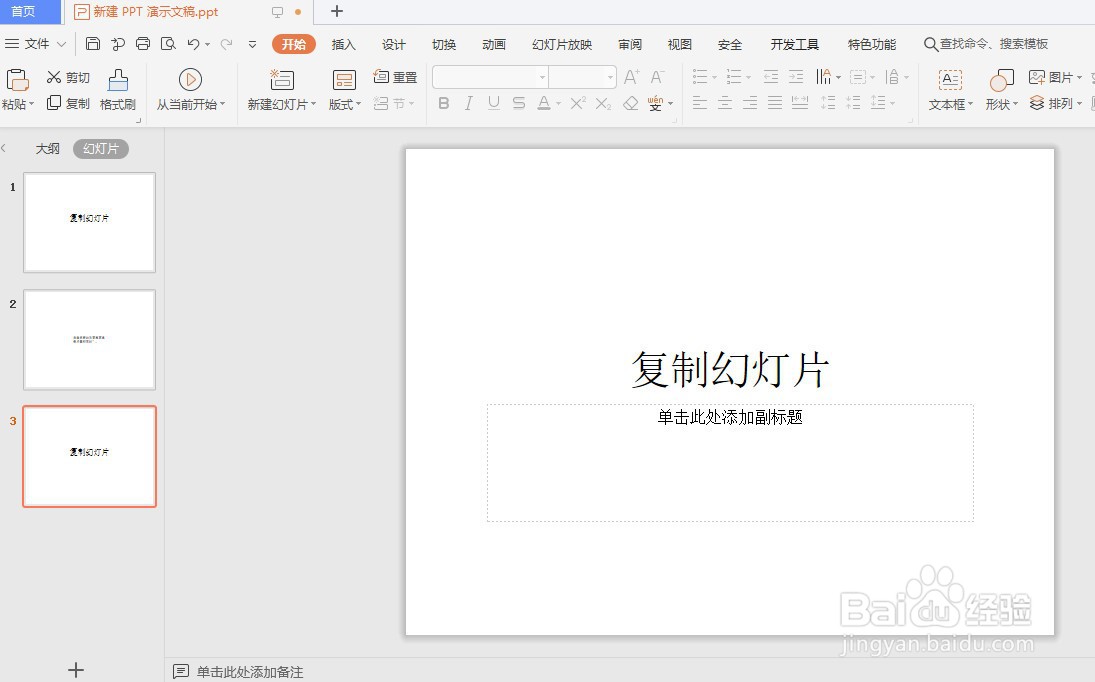Open a new document tab with plus
Image resolution: width=1095 pixels, height=682 pixels.
[x=337, y=11]
